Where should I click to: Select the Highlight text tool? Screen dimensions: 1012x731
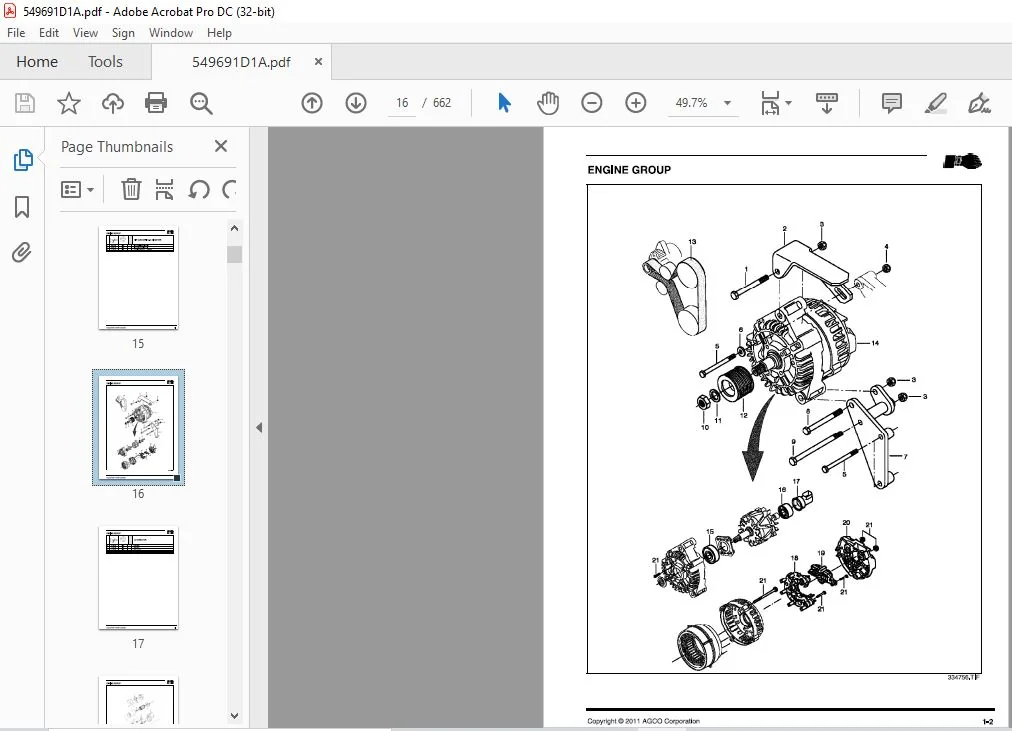tap(935, 103)
